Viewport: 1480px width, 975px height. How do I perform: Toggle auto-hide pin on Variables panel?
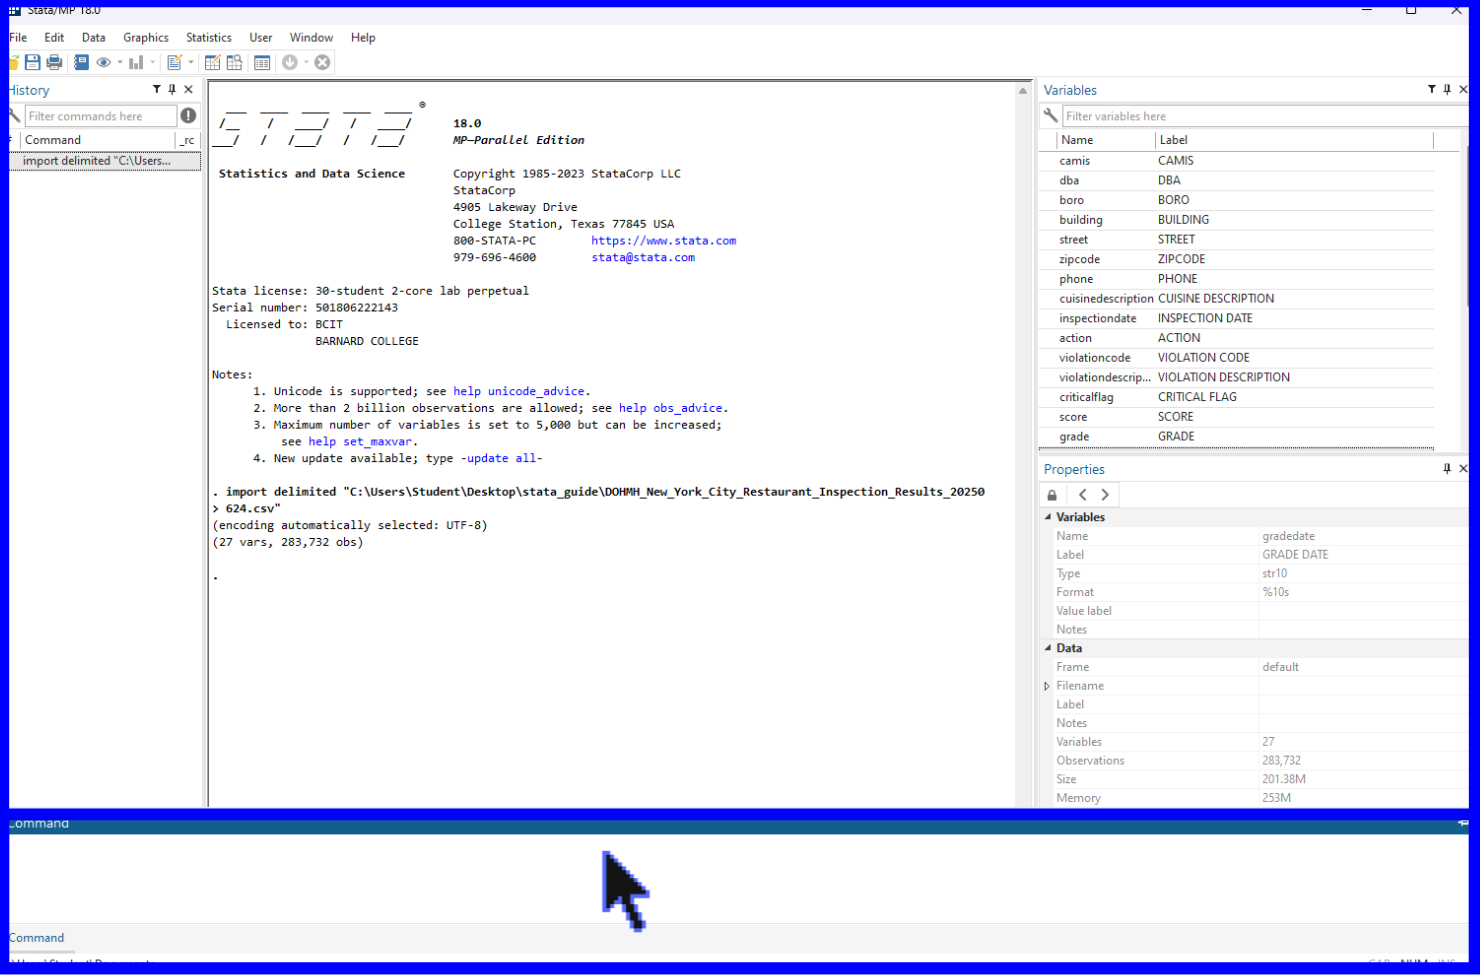coord(1447,90)
